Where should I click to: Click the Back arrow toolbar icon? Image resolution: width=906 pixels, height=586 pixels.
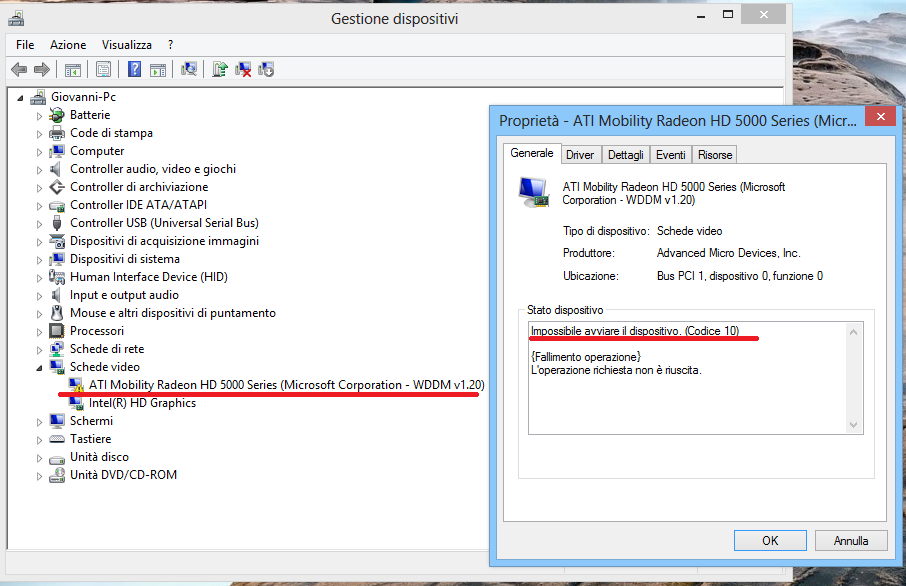tap(19, 70)
